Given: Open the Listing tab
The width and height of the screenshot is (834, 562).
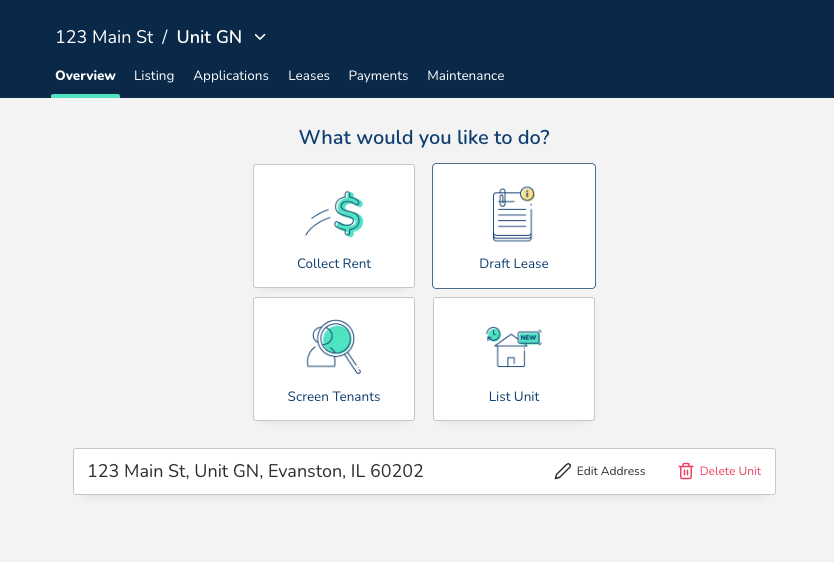Looking at the screenshot, I should 154,76.
